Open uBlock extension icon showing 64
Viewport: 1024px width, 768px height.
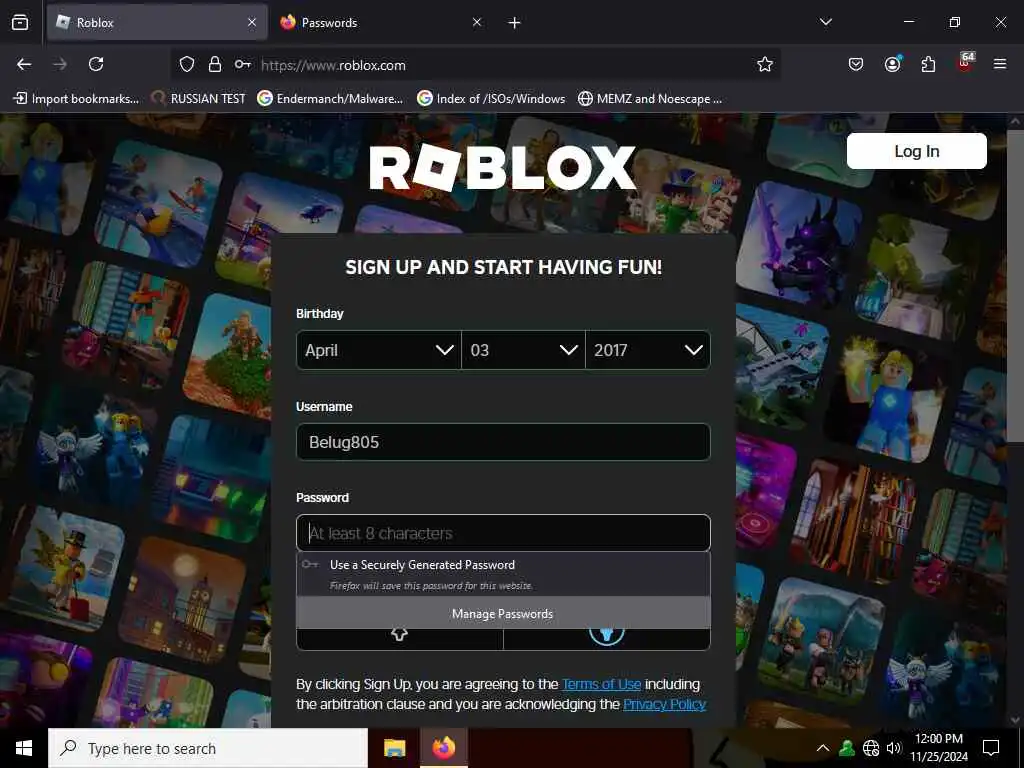[x=965, y=62]
